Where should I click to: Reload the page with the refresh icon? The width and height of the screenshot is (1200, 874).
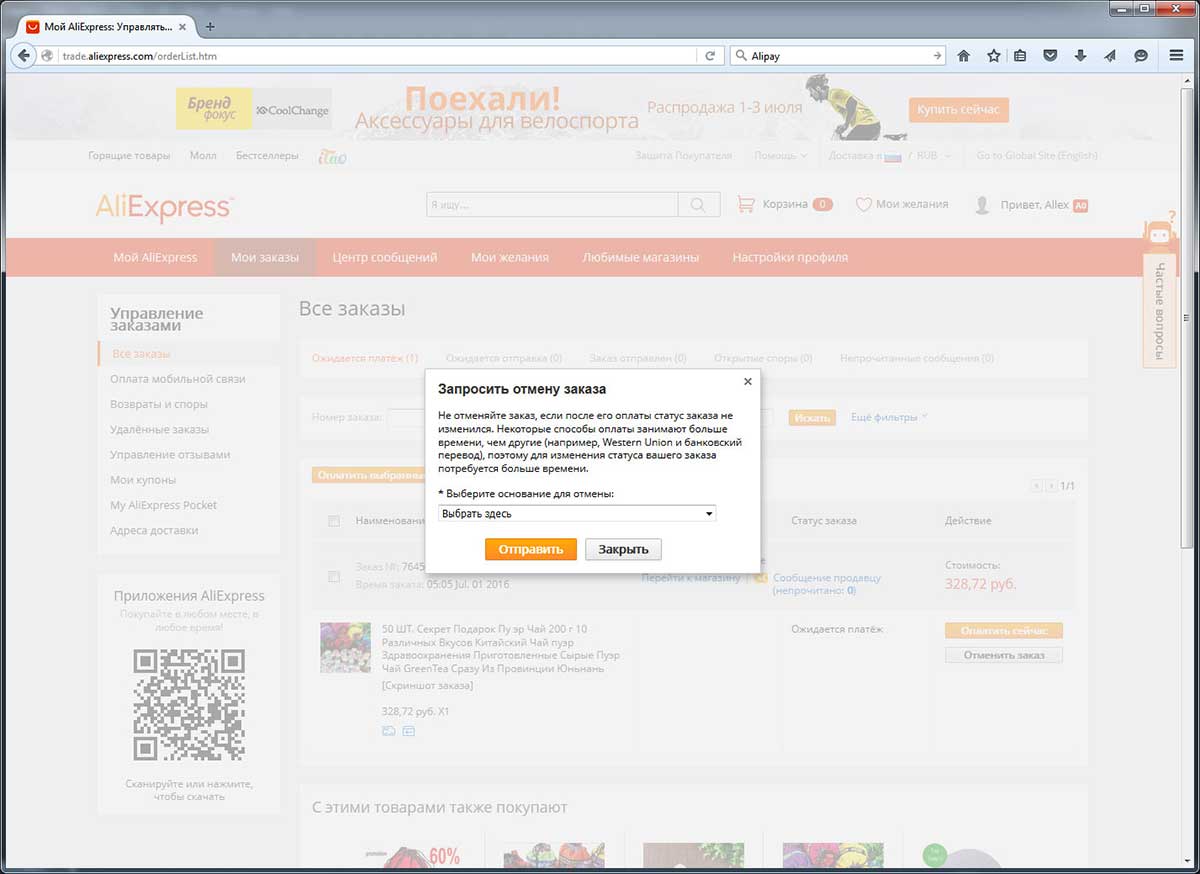pyautogui.click(x=710, y=56)
